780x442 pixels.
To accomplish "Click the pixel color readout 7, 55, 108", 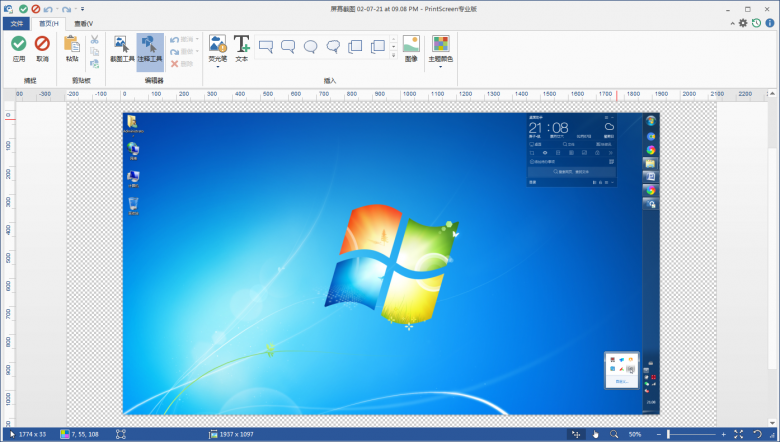I will pos(80,434).
